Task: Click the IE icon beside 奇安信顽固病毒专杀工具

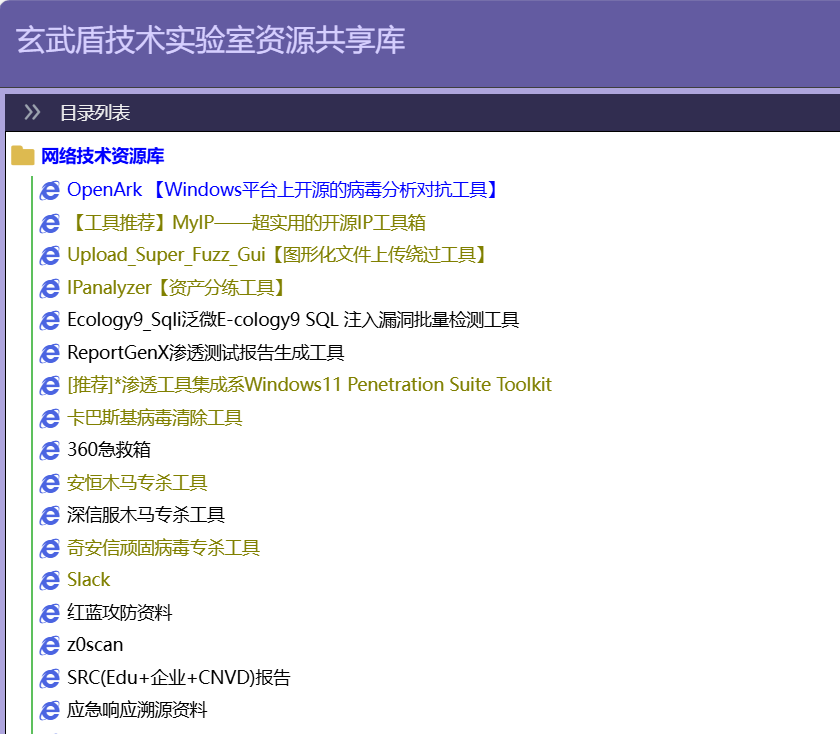Action: tap(50, 548)
